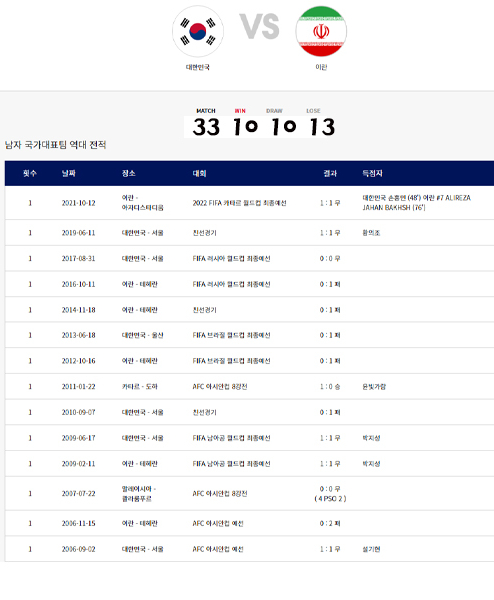Select the date 2007-07-22
The image size is (494, 600).
click(78, 494)
